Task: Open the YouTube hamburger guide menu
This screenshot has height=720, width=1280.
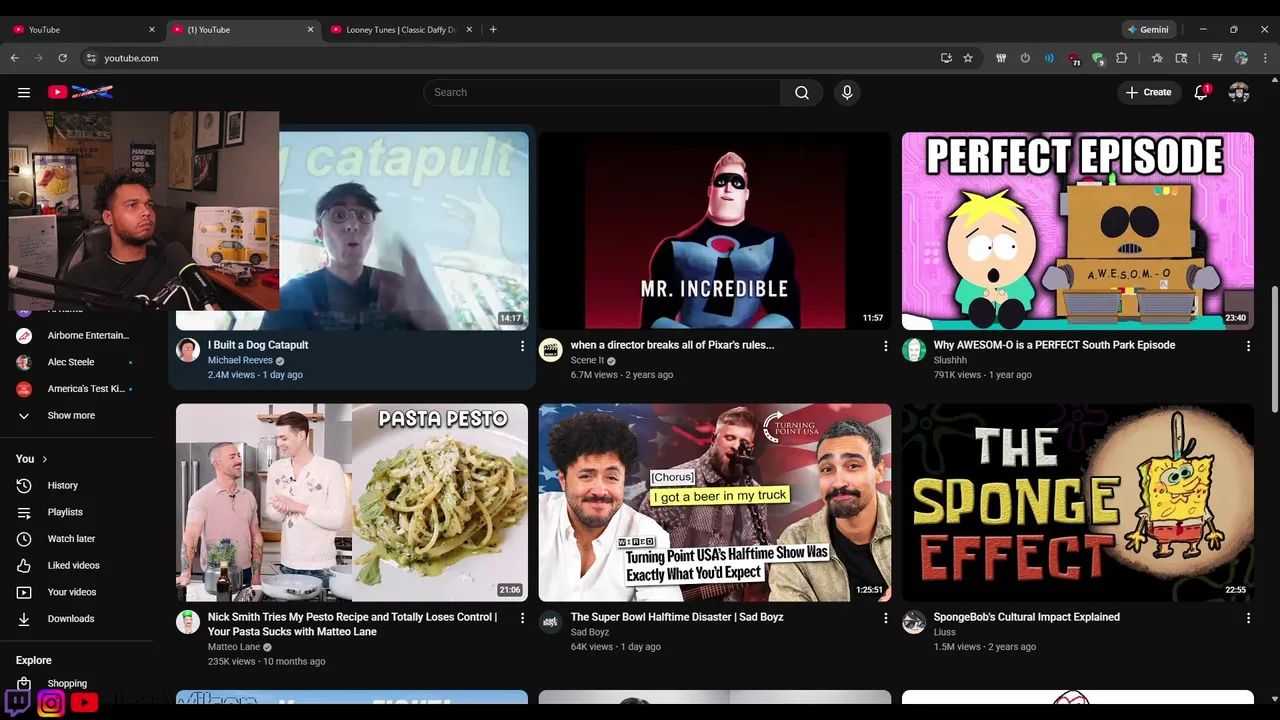Action: pos(24,92)
